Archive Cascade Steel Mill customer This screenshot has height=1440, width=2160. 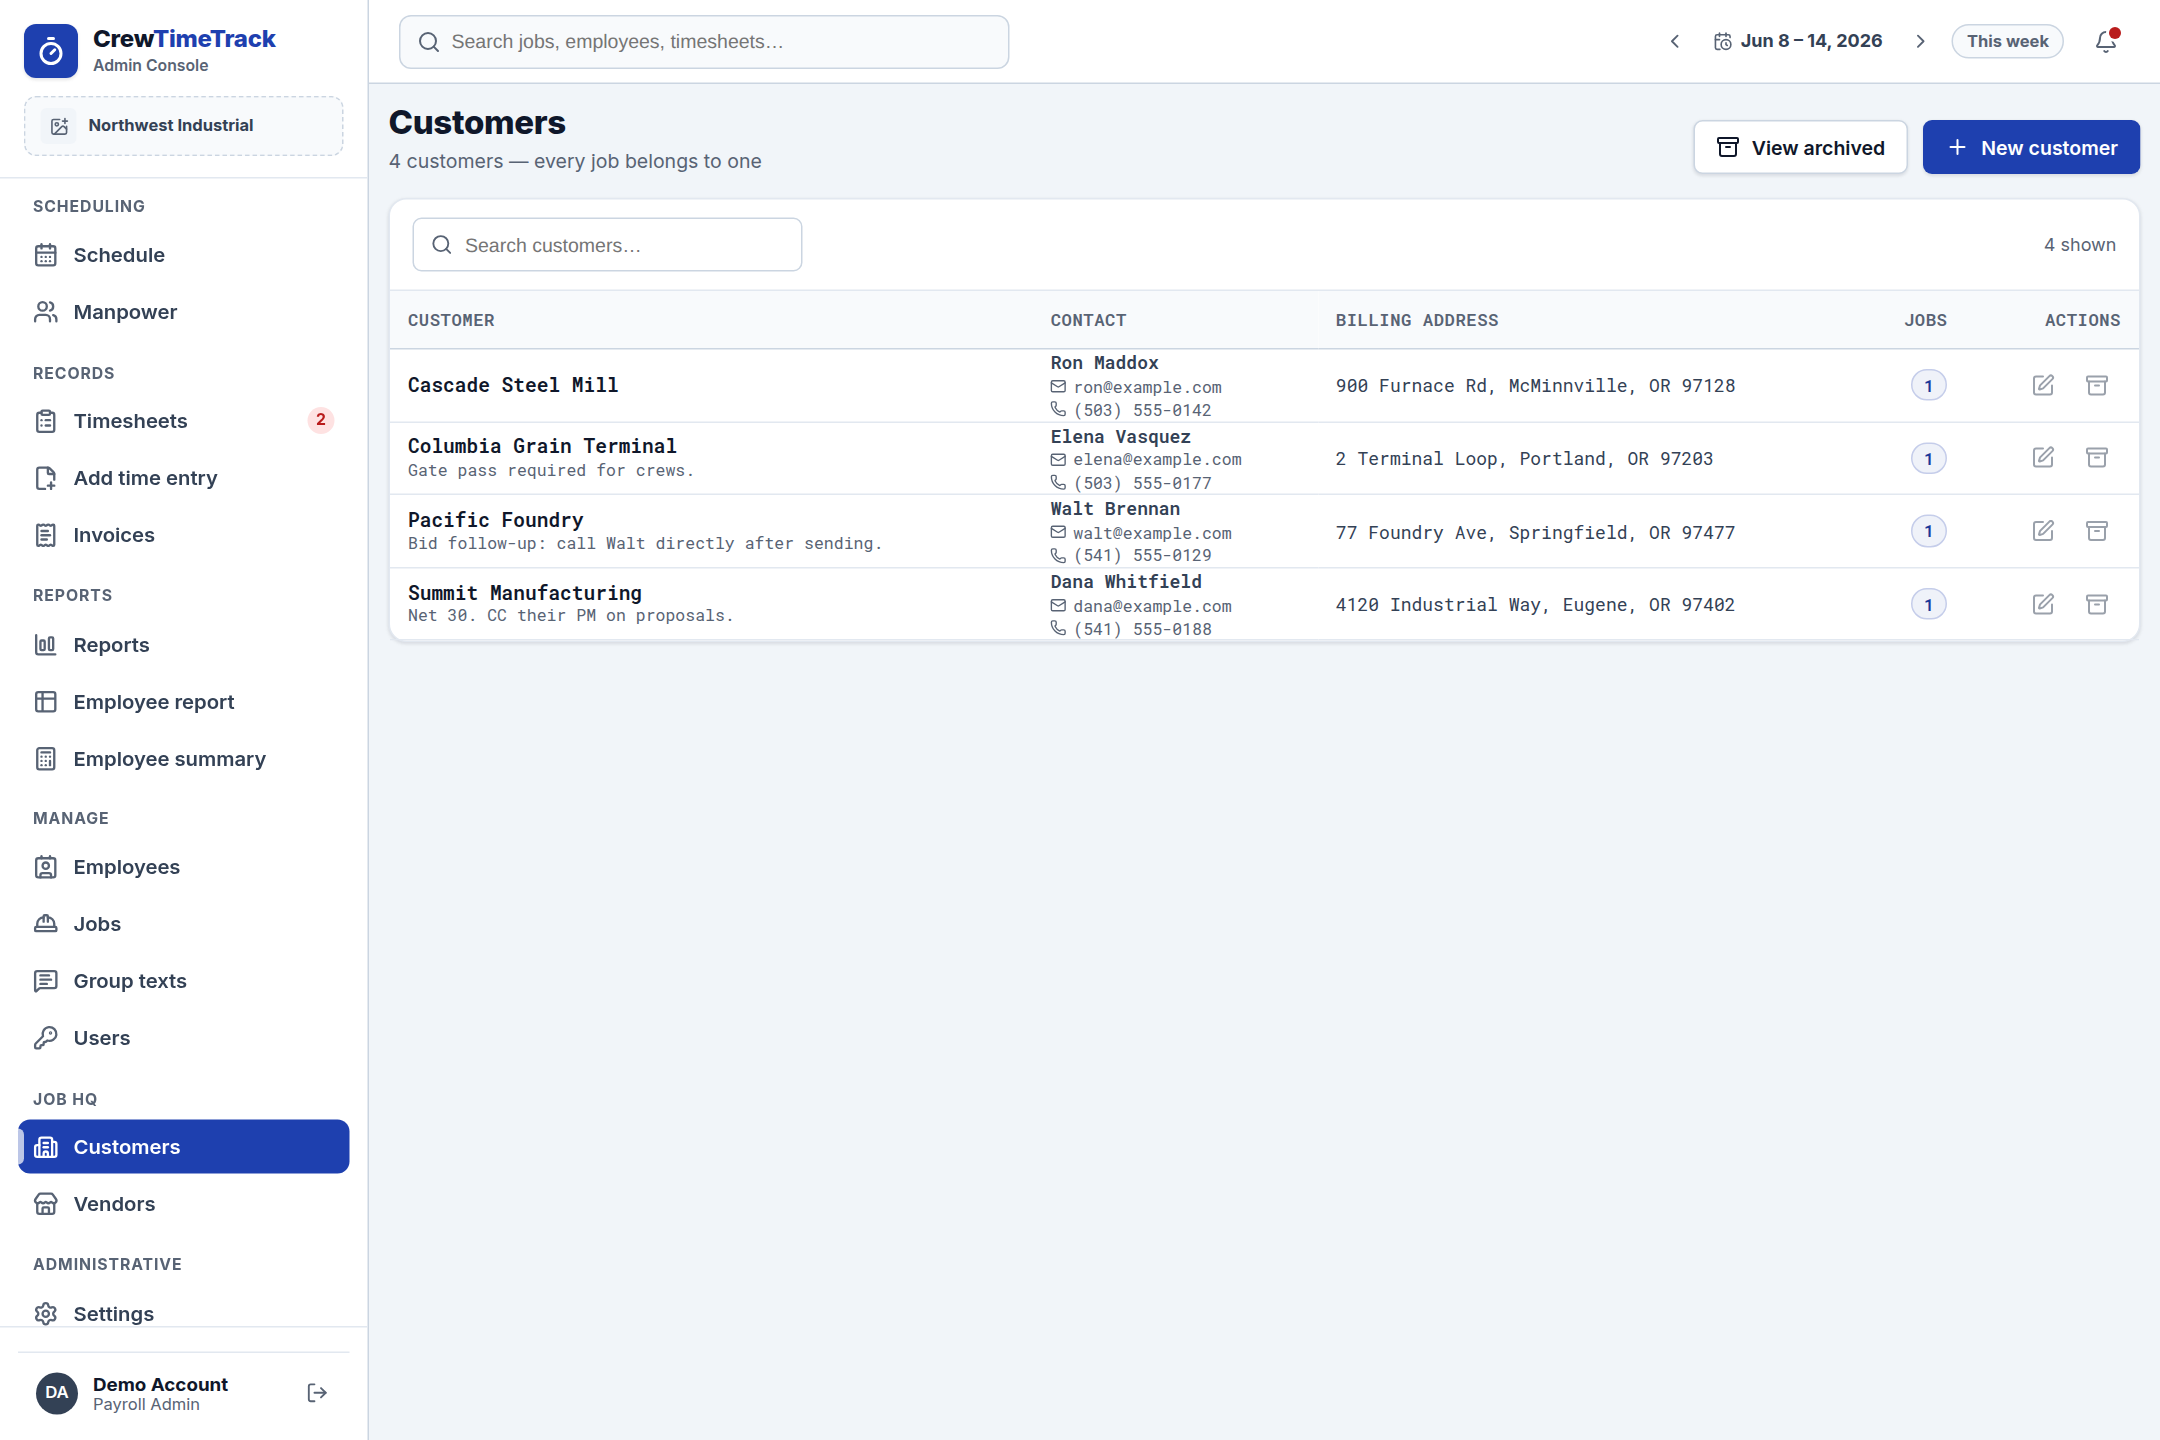pos(2097,385)
